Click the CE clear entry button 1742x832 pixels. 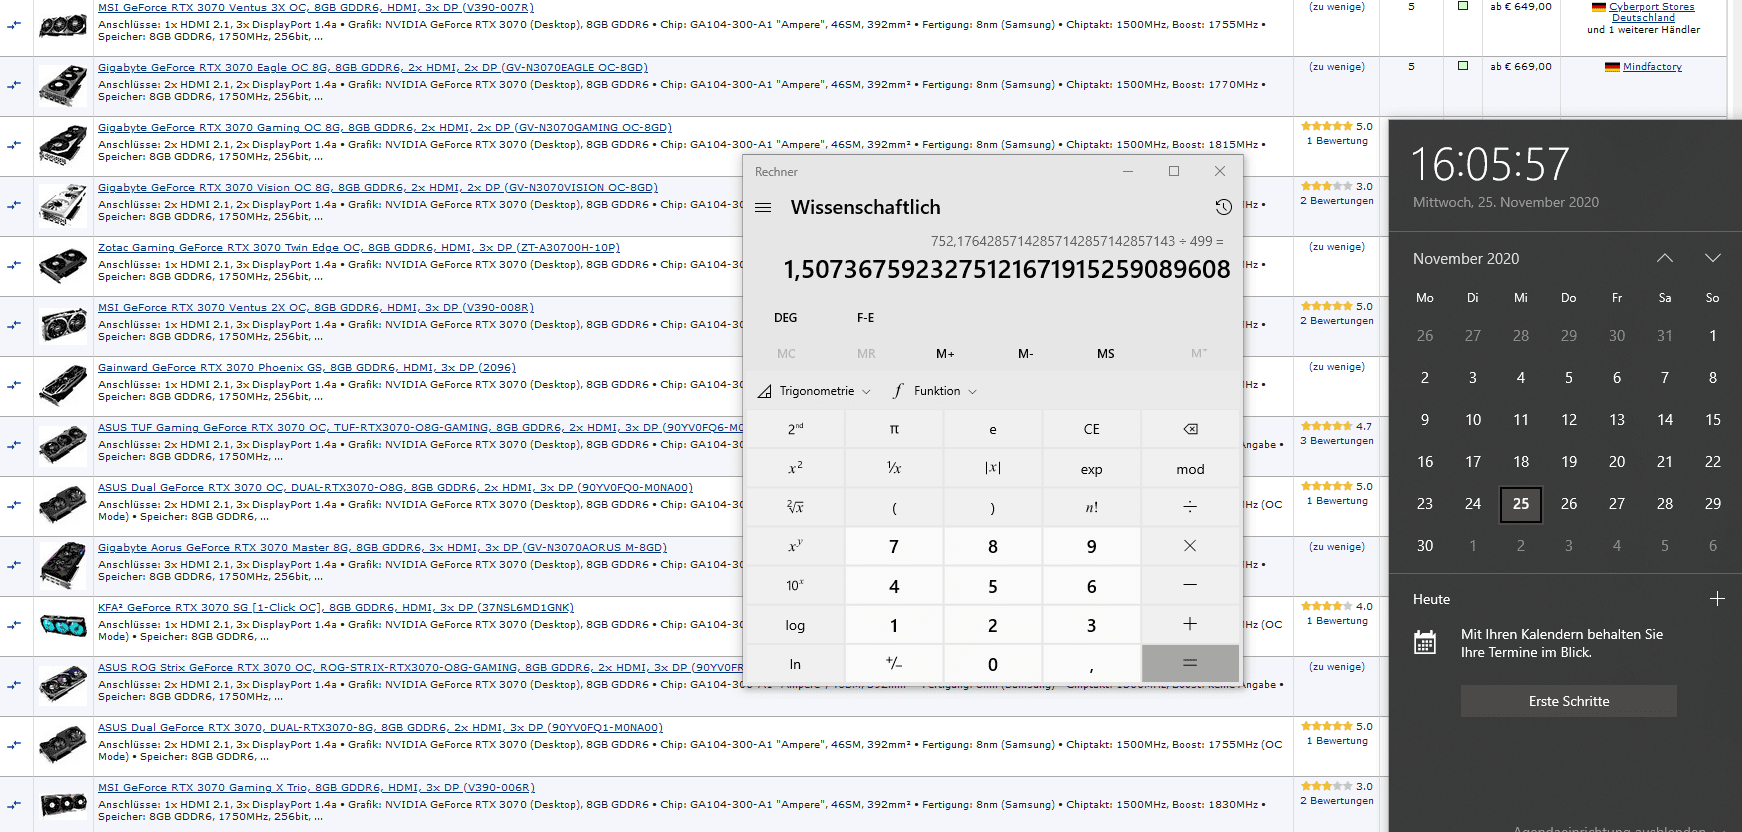pos(1091,429)
